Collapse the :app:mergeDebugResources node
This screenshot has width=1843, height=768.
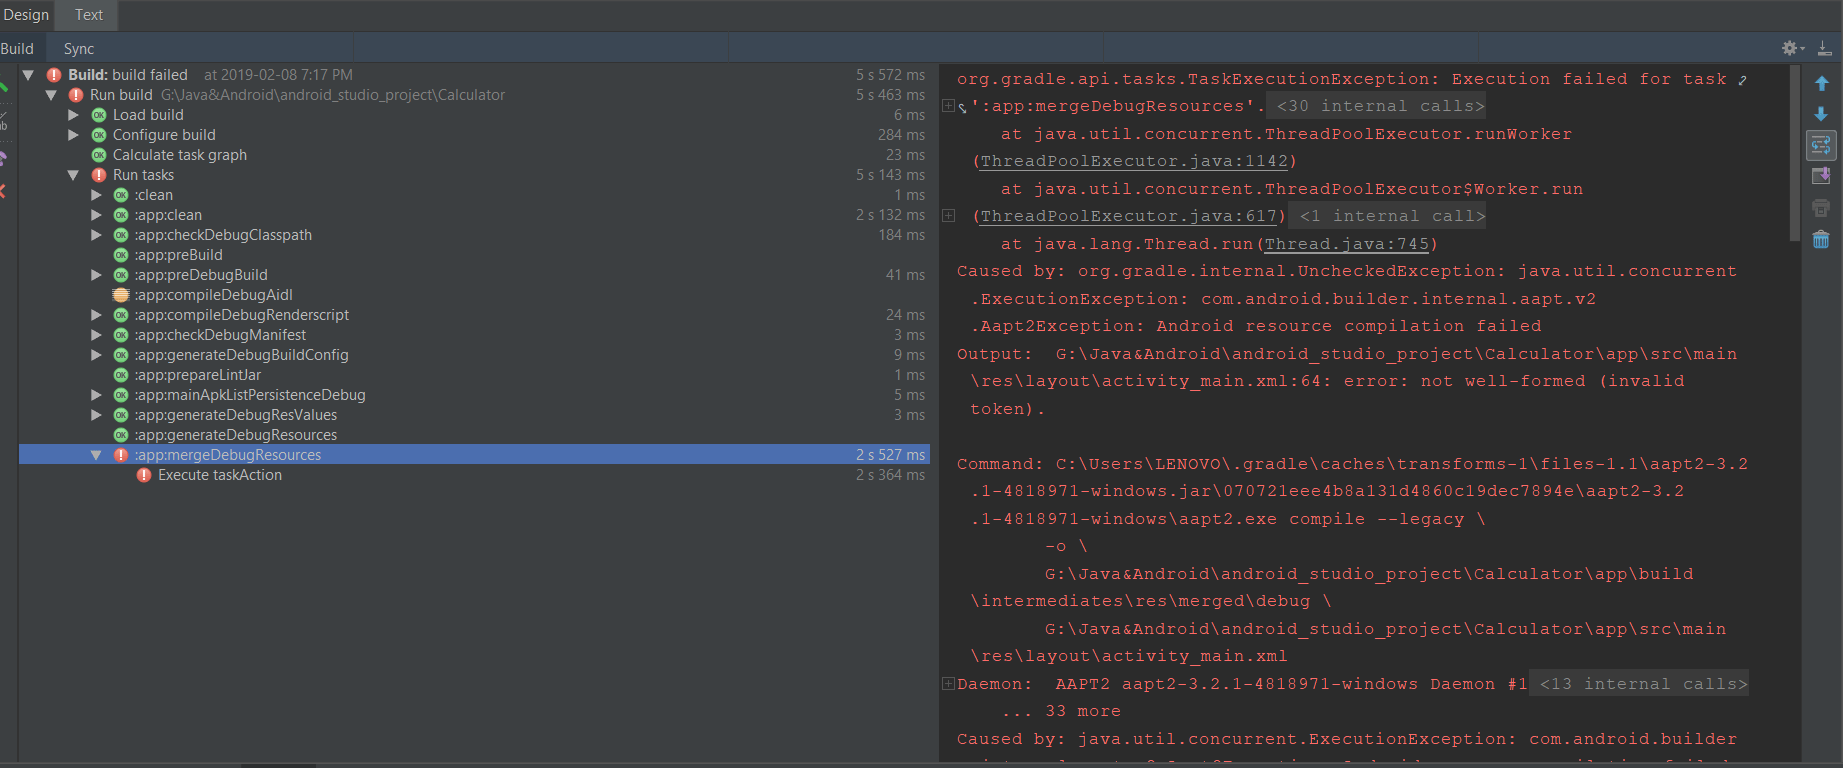96,455
